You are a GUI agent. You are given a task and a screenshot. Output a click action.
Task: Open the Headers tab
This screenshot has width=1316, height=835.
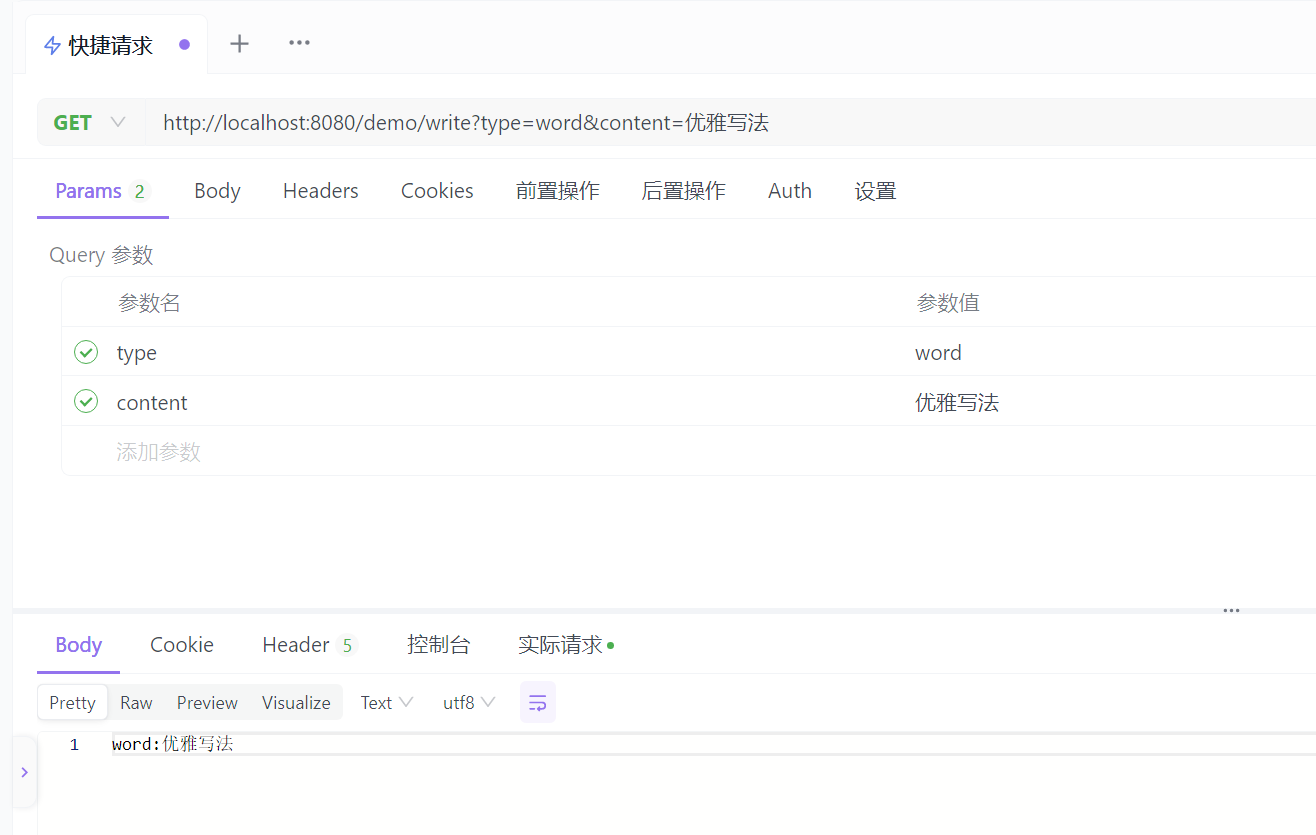click(x=320, y=191)
